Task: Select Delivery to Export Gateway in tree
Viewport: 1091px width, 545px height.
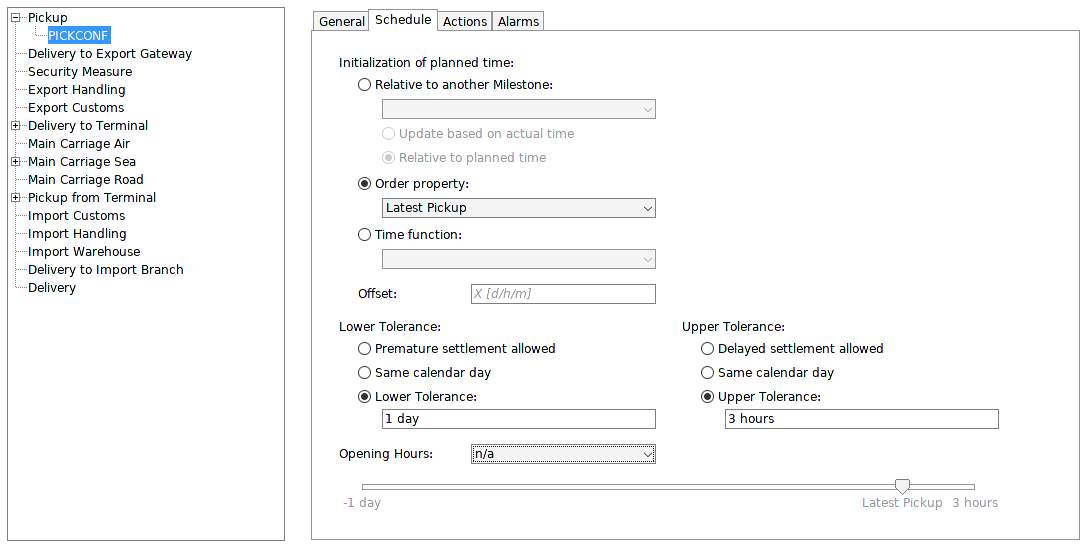Action: (x=110, y=54)
